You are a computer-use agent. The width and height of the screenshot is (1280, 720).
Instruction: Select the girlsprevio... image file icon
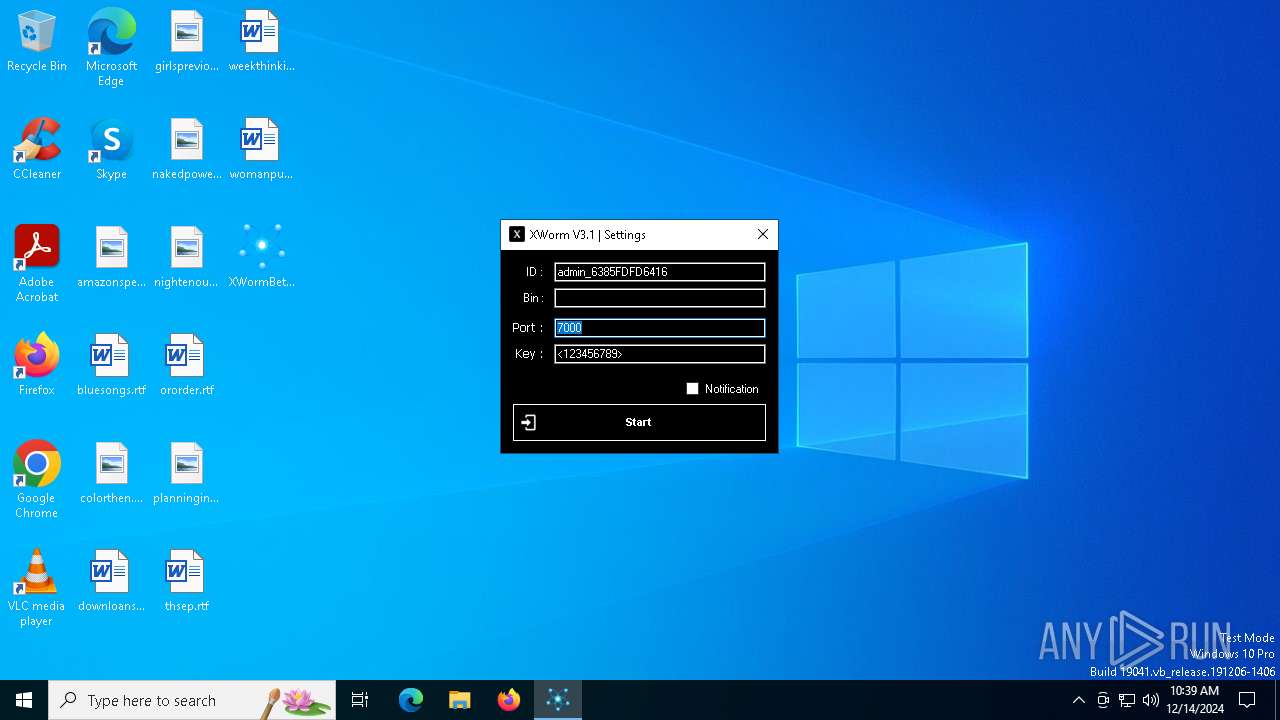click(x=186, y=42)
